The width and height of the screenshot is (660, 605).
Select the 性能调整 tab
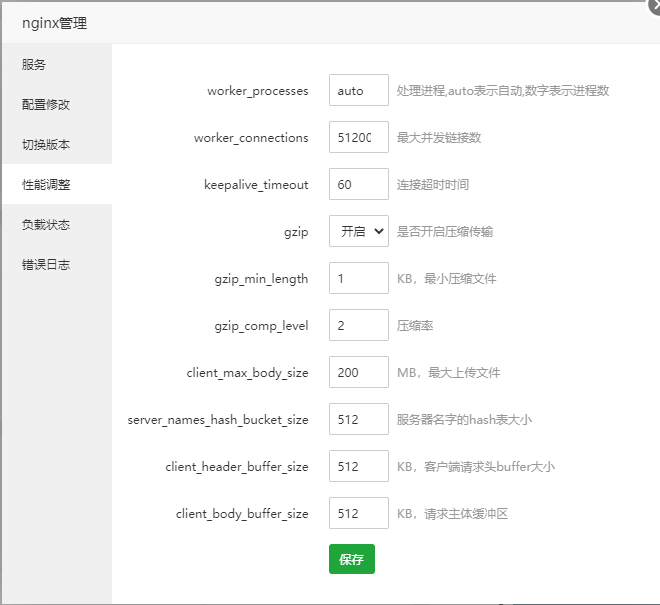click(x=57, y=184)
